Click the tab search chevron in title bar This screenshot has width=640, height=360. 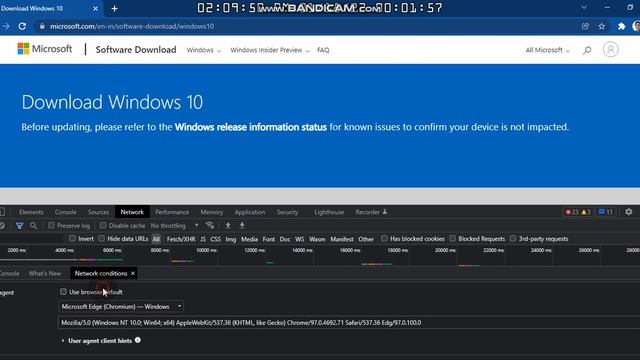coord(584,7)
